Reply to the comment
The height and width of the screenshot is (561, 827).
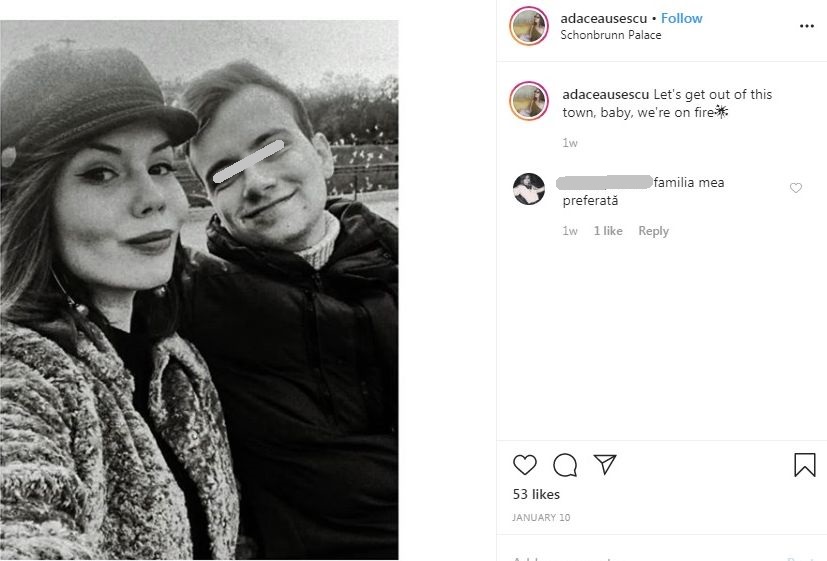[653, 231]
